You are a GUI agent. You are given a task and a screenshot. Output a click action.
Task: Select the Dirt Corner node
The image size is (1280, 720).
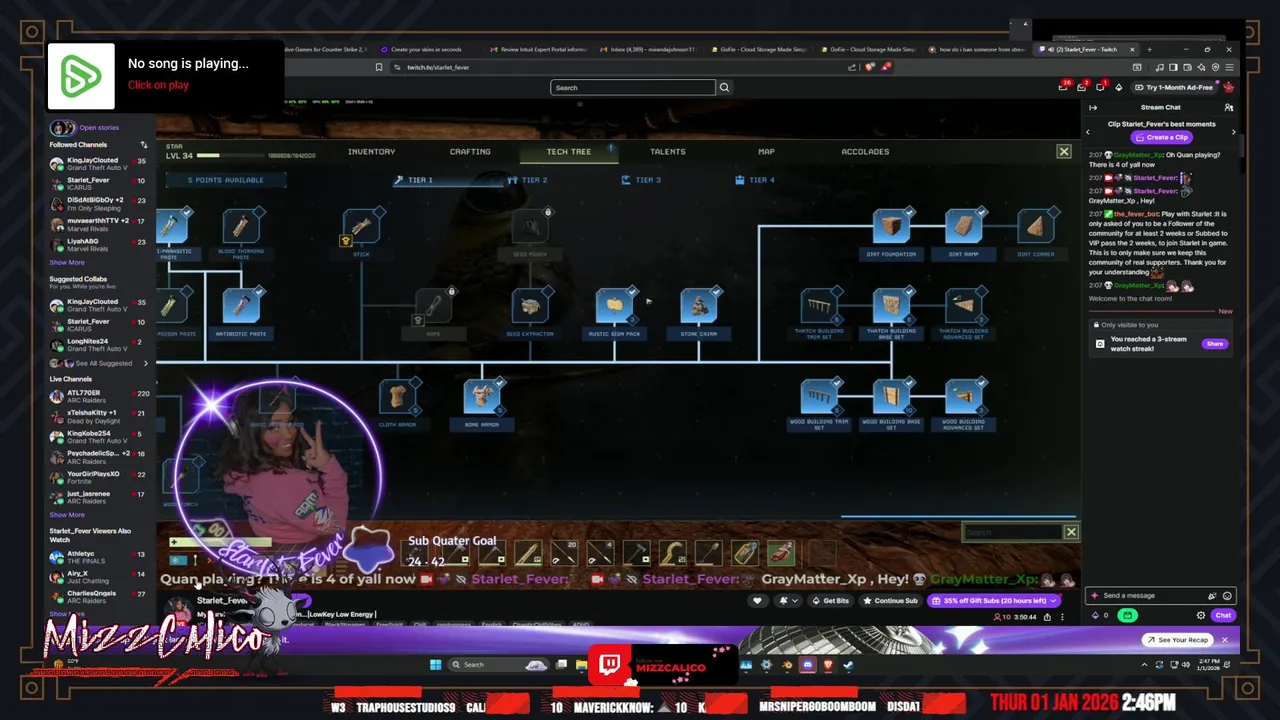tap(1035, 227)
